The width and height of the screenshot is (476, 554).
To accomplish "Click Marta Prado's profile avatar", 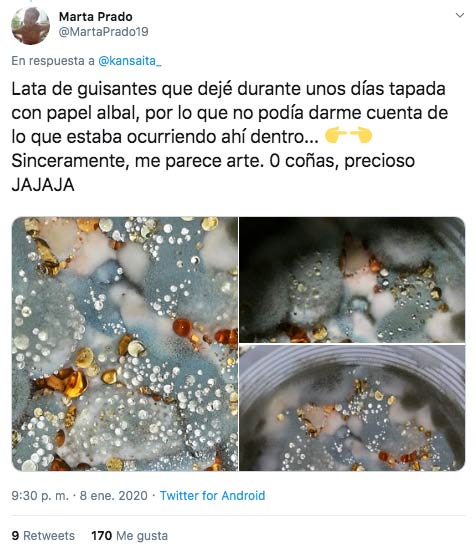I will click(30, 25).
